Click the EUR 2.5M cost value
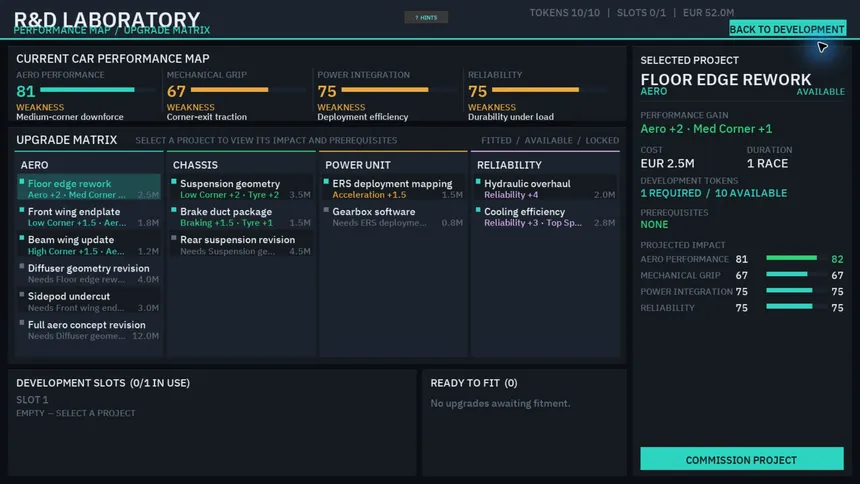Viewport: 860px width, 484px height. click(667, 164)
